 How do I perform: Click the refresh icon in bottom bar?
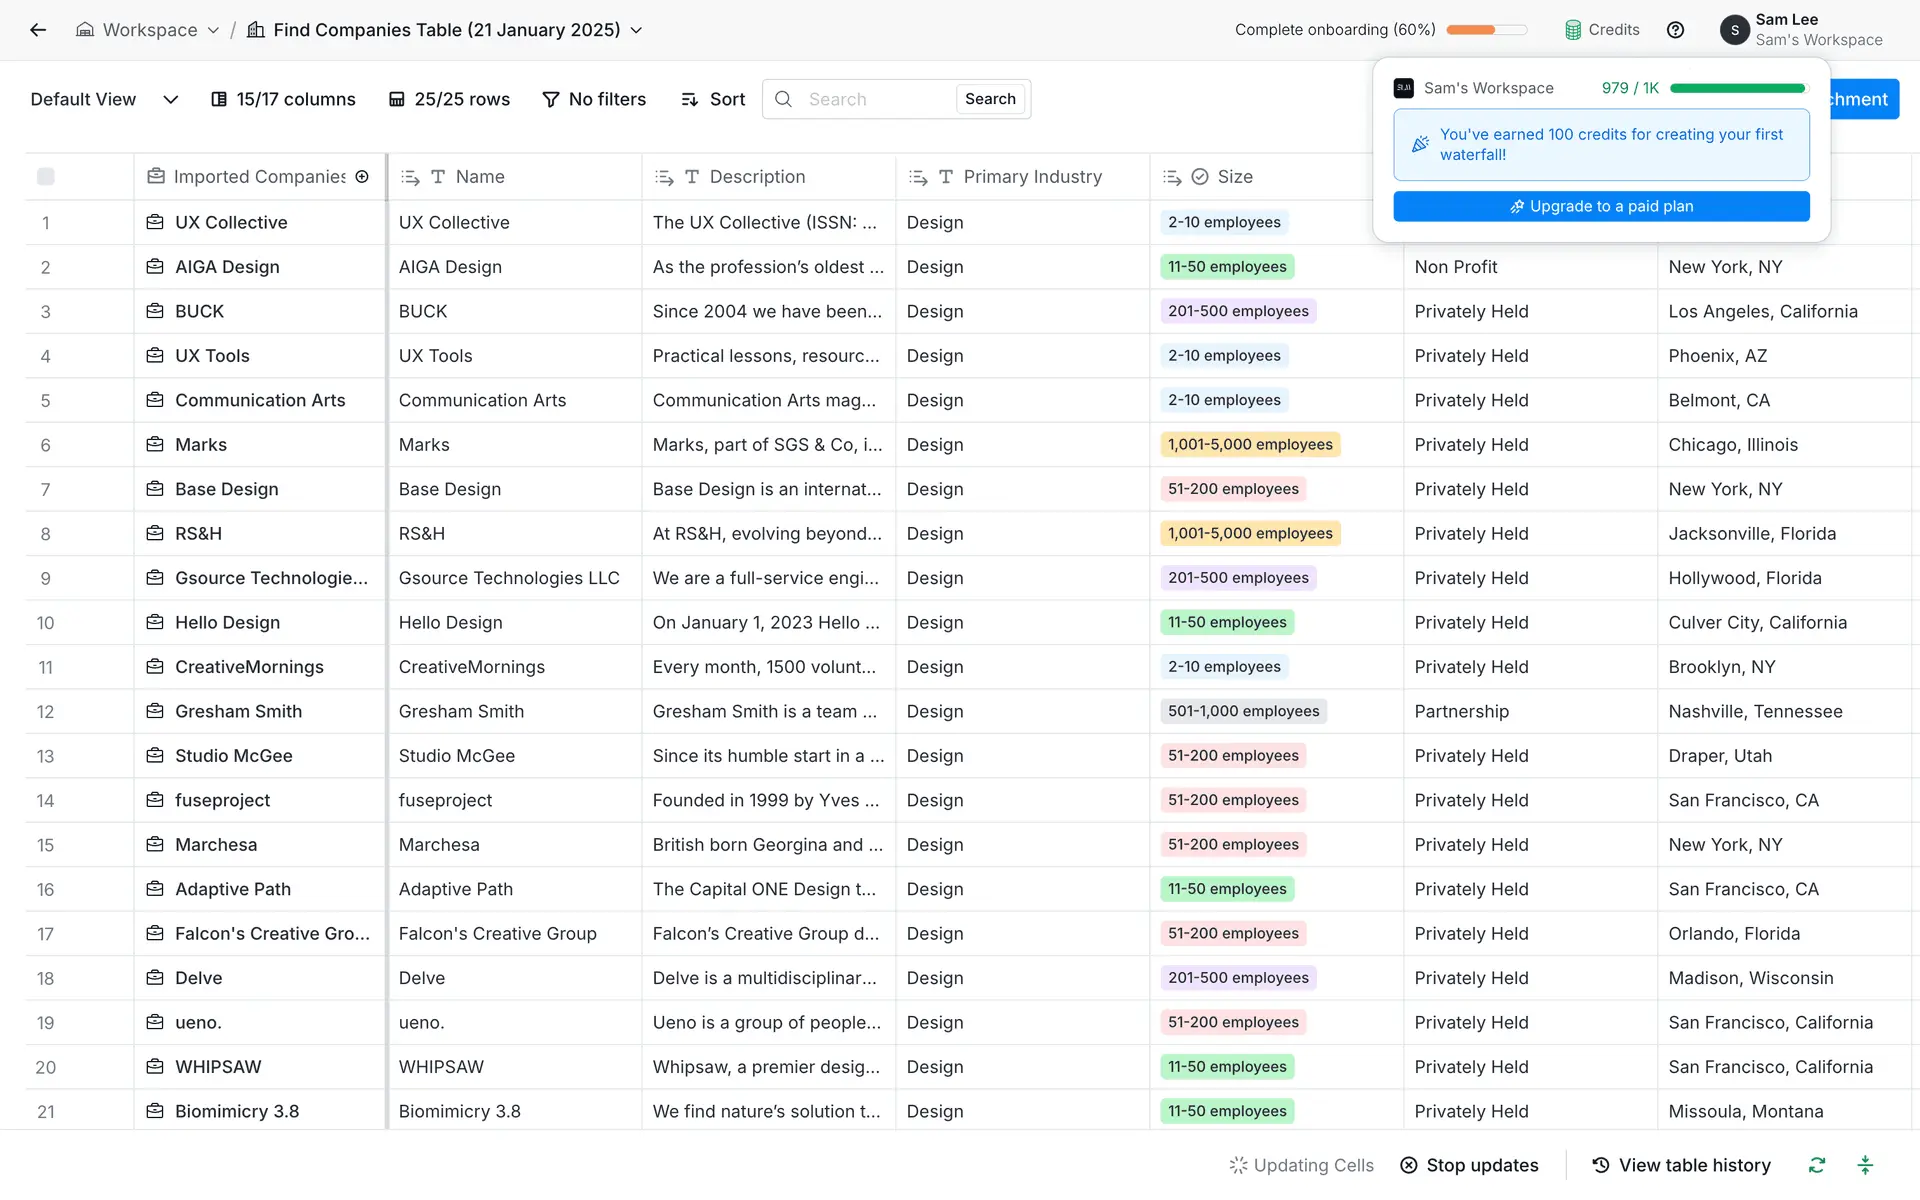click(1817, 1165)
